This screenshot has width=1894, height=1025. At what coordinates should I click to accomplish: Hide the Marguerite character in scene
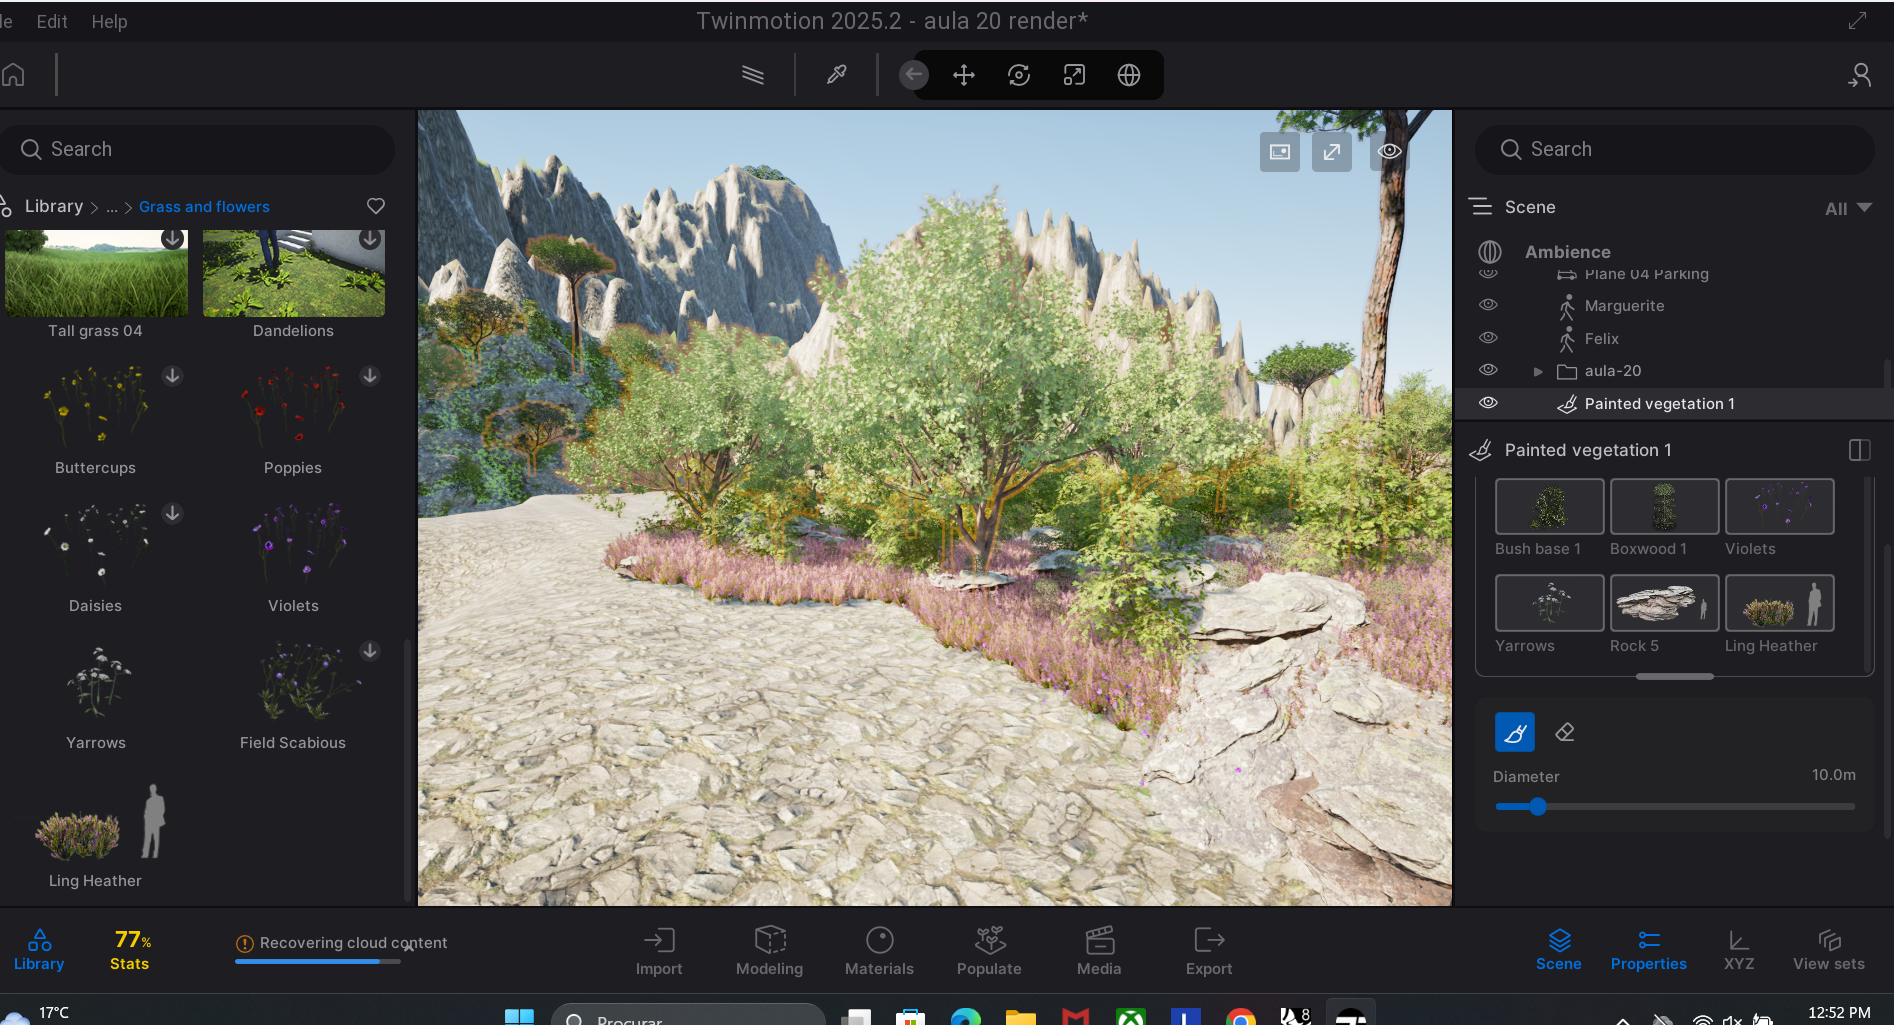click(x=1488, y=305)
